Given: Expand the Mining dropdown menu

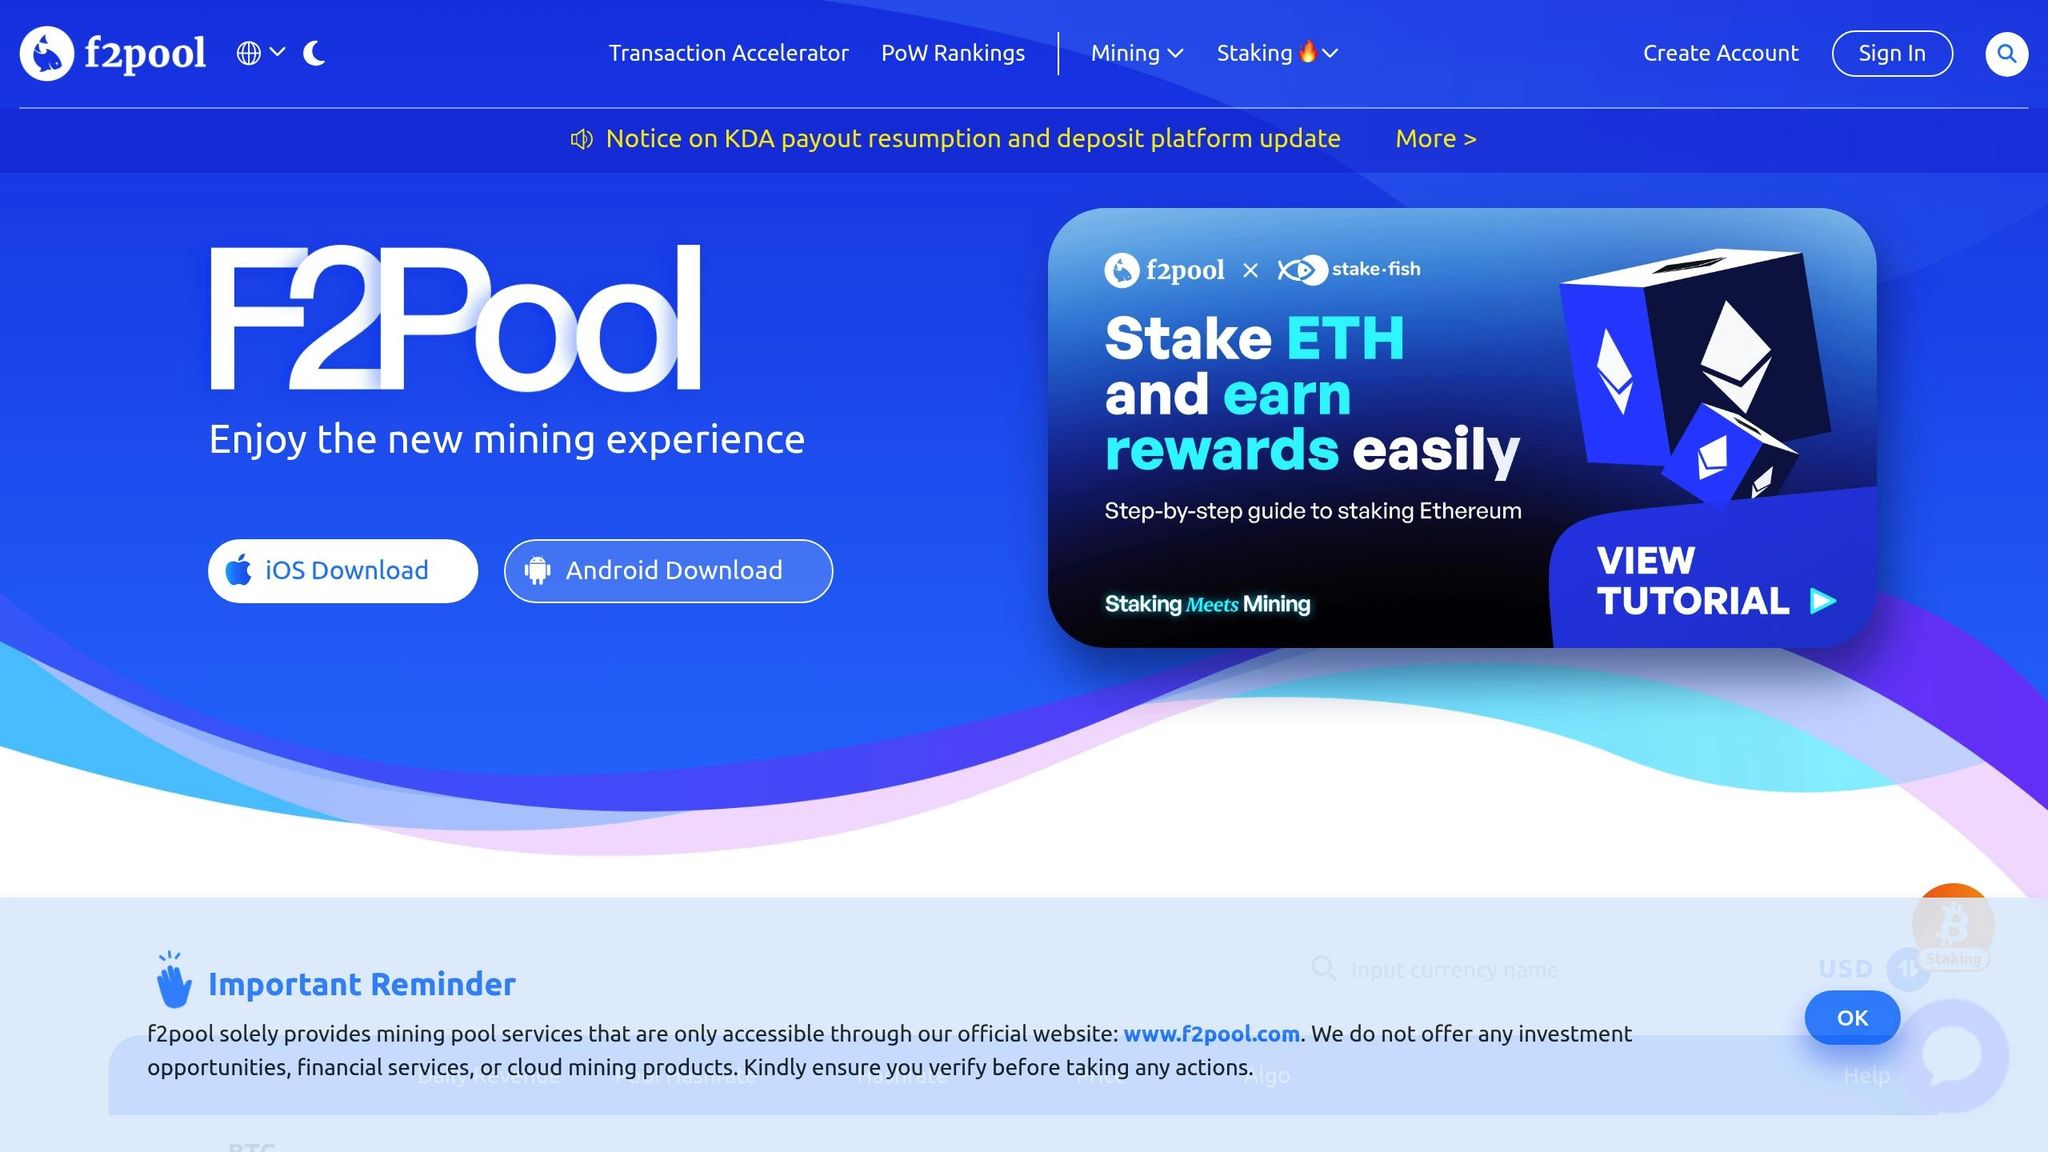Looking at the screenshot, I should pyautogui.click(x=1136, y=53).
